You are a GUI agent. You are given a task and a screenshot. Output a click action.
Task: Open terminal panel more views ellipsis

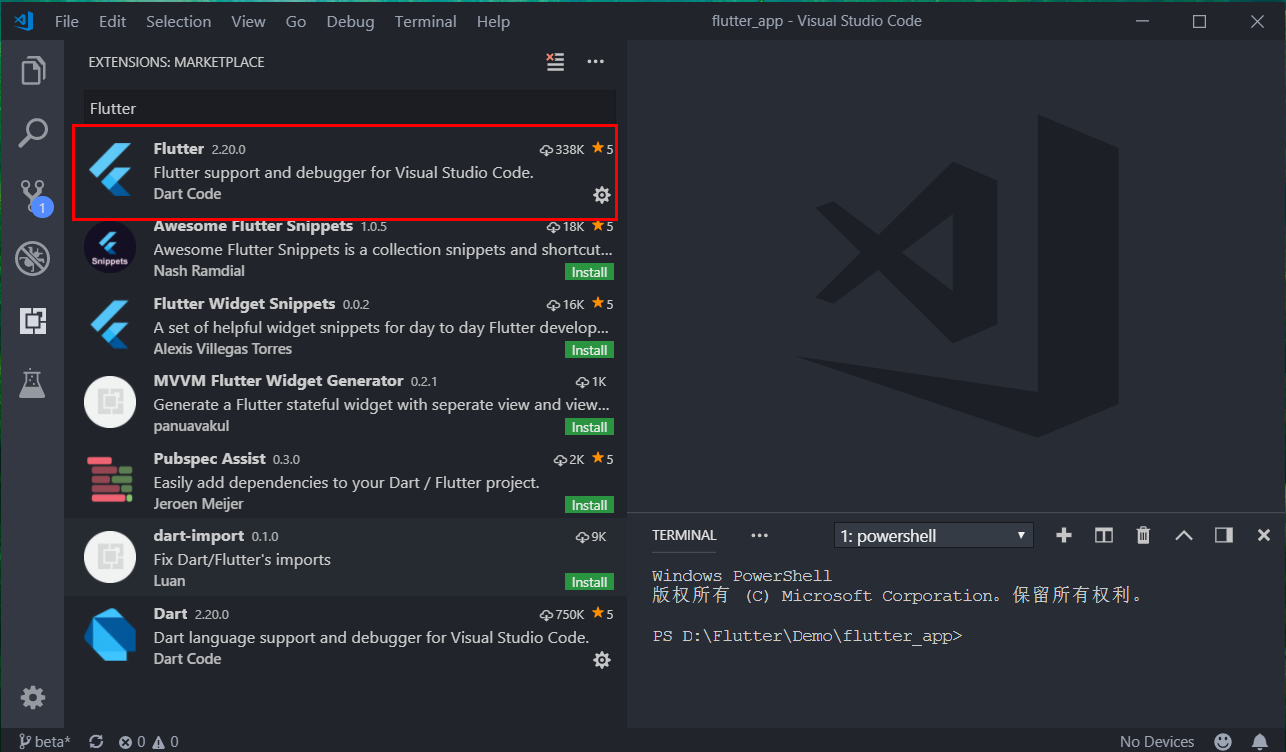(x=759, y=535)
